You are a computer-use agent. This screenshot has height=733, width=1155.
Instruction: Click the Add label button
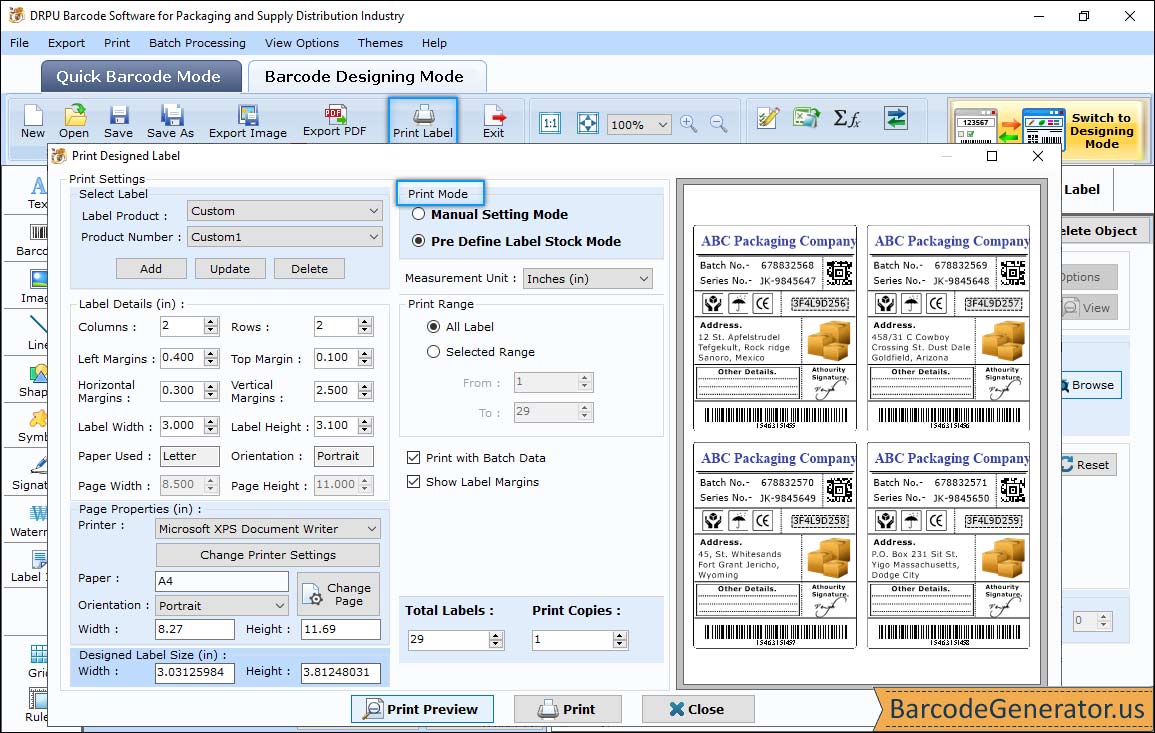click(x=151, y=269)
